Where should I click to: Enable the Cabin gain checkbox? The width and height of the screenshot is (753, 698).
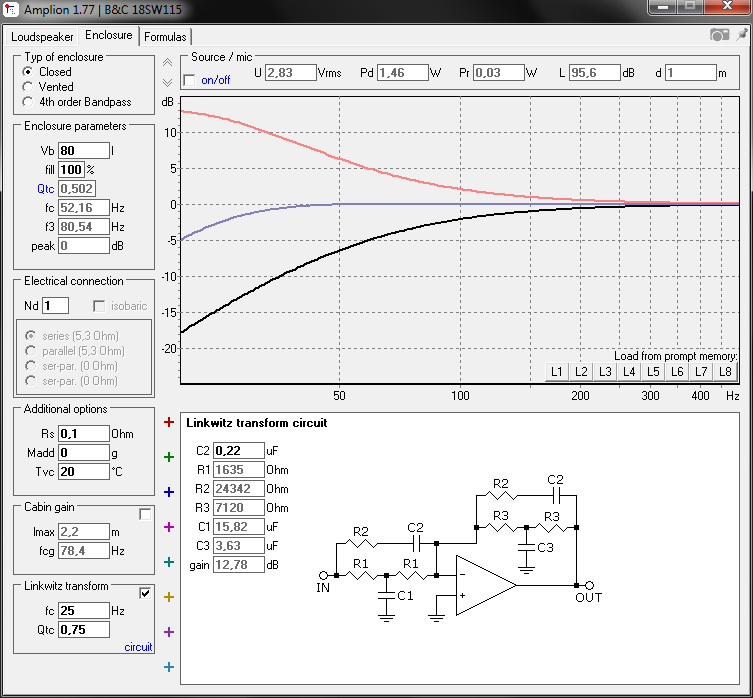tap(145, 514)
